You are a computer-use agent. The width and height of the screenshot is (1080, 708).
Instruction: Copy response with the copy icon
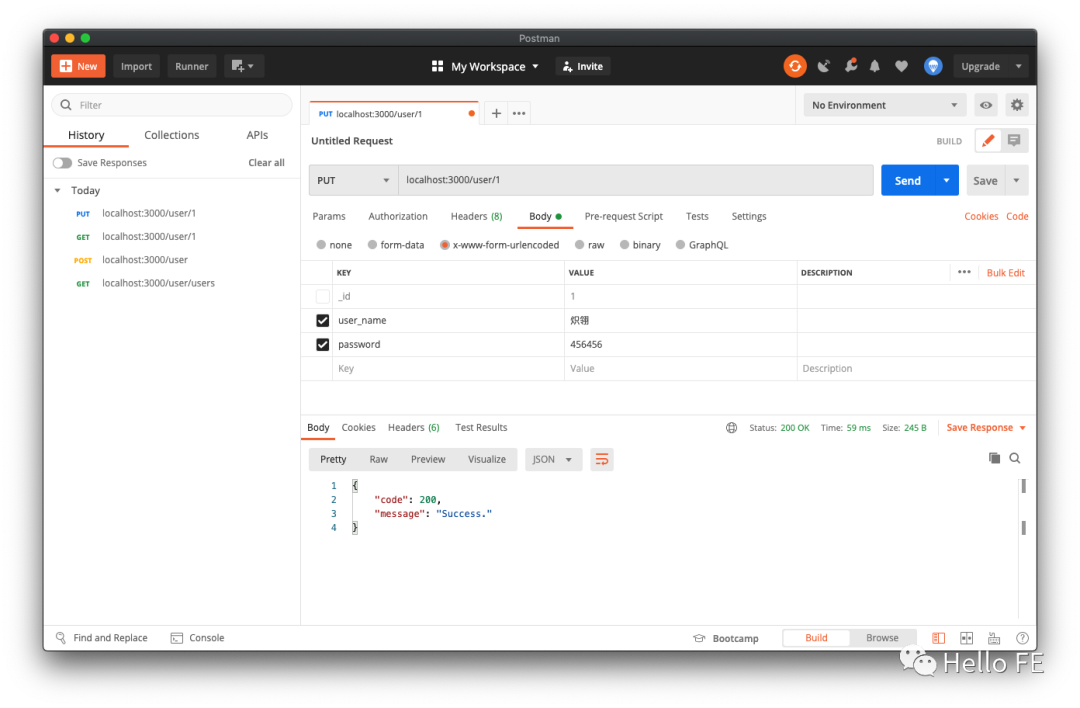coord(994,458)
